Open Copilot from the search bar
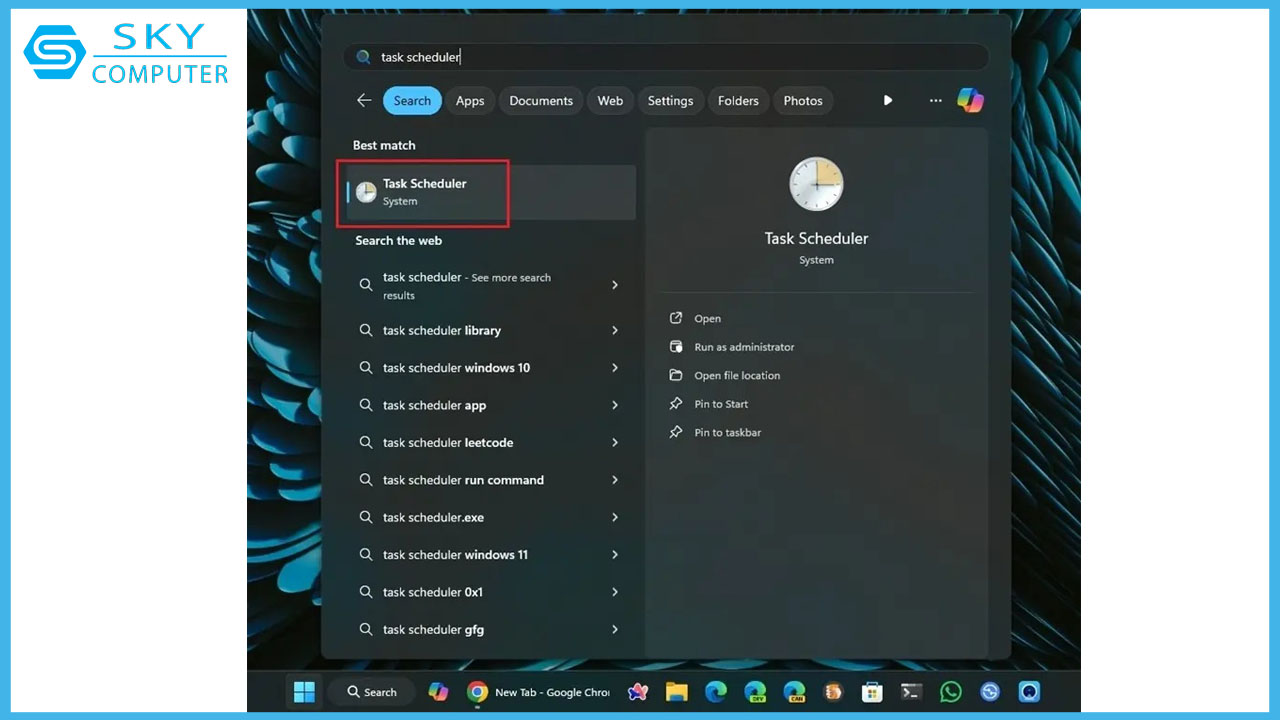The height and width of the screenshot is (720, 1280). 970,100
